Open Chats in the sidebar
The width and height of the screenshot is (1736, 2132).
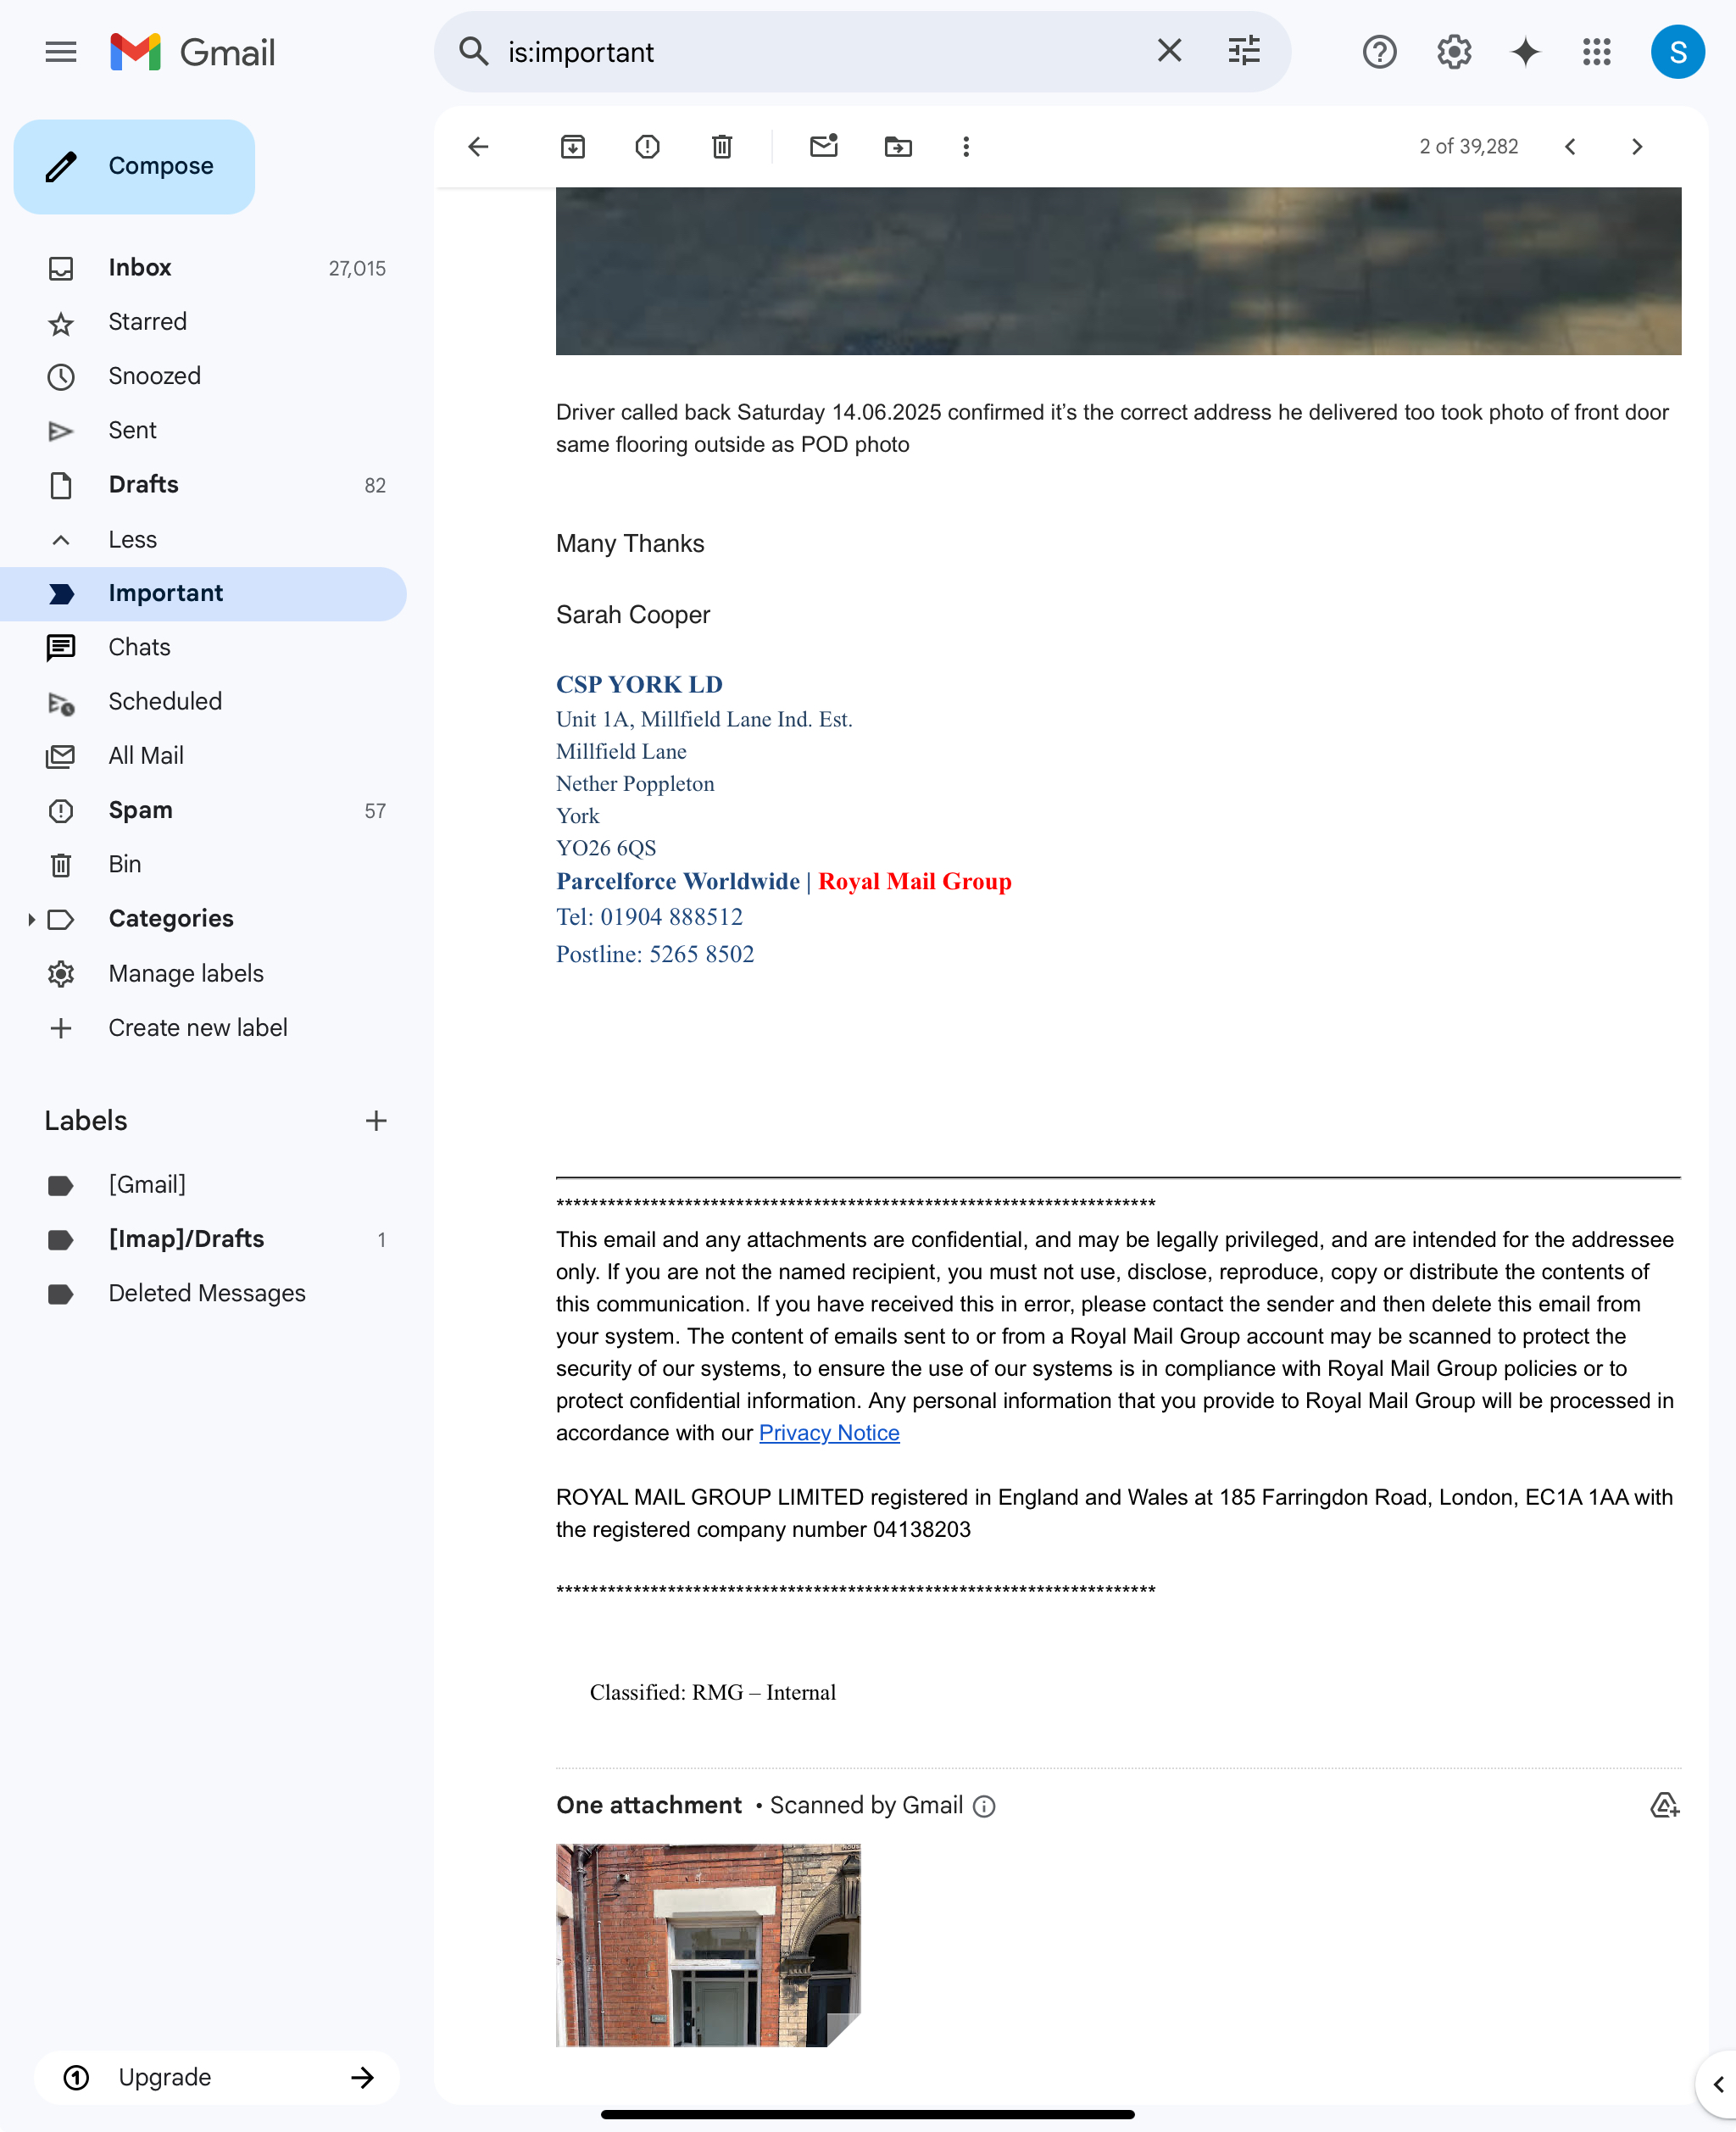tap(203, 648)
